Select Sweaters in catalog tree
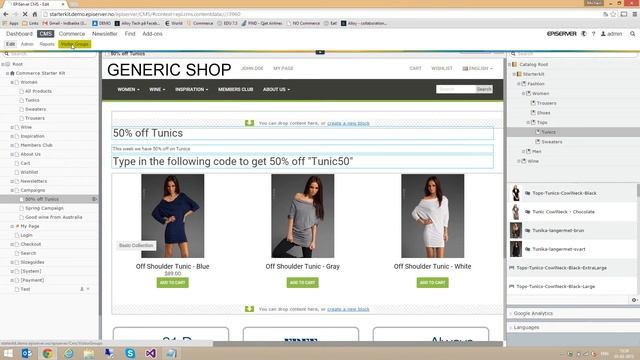The width and height of the screenshot is (640, 360). click(x=552, y=142)
